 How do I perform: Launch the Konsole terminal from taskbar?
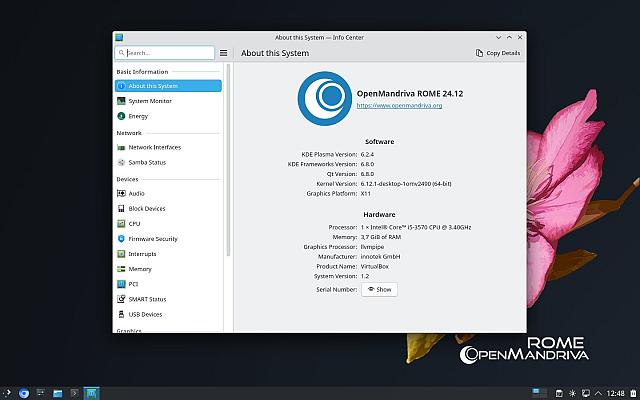pos(74,393)
